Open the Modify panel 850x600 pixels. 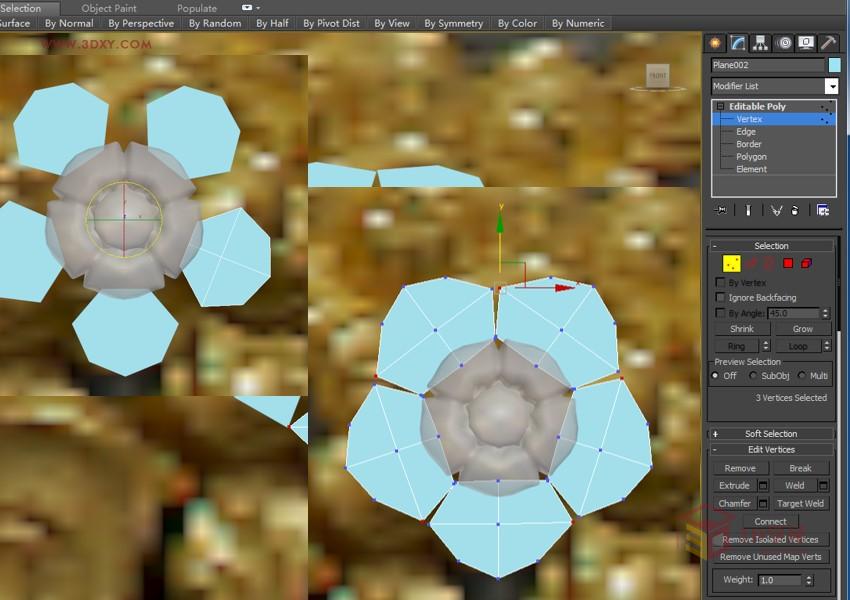(x=737, y=42)
